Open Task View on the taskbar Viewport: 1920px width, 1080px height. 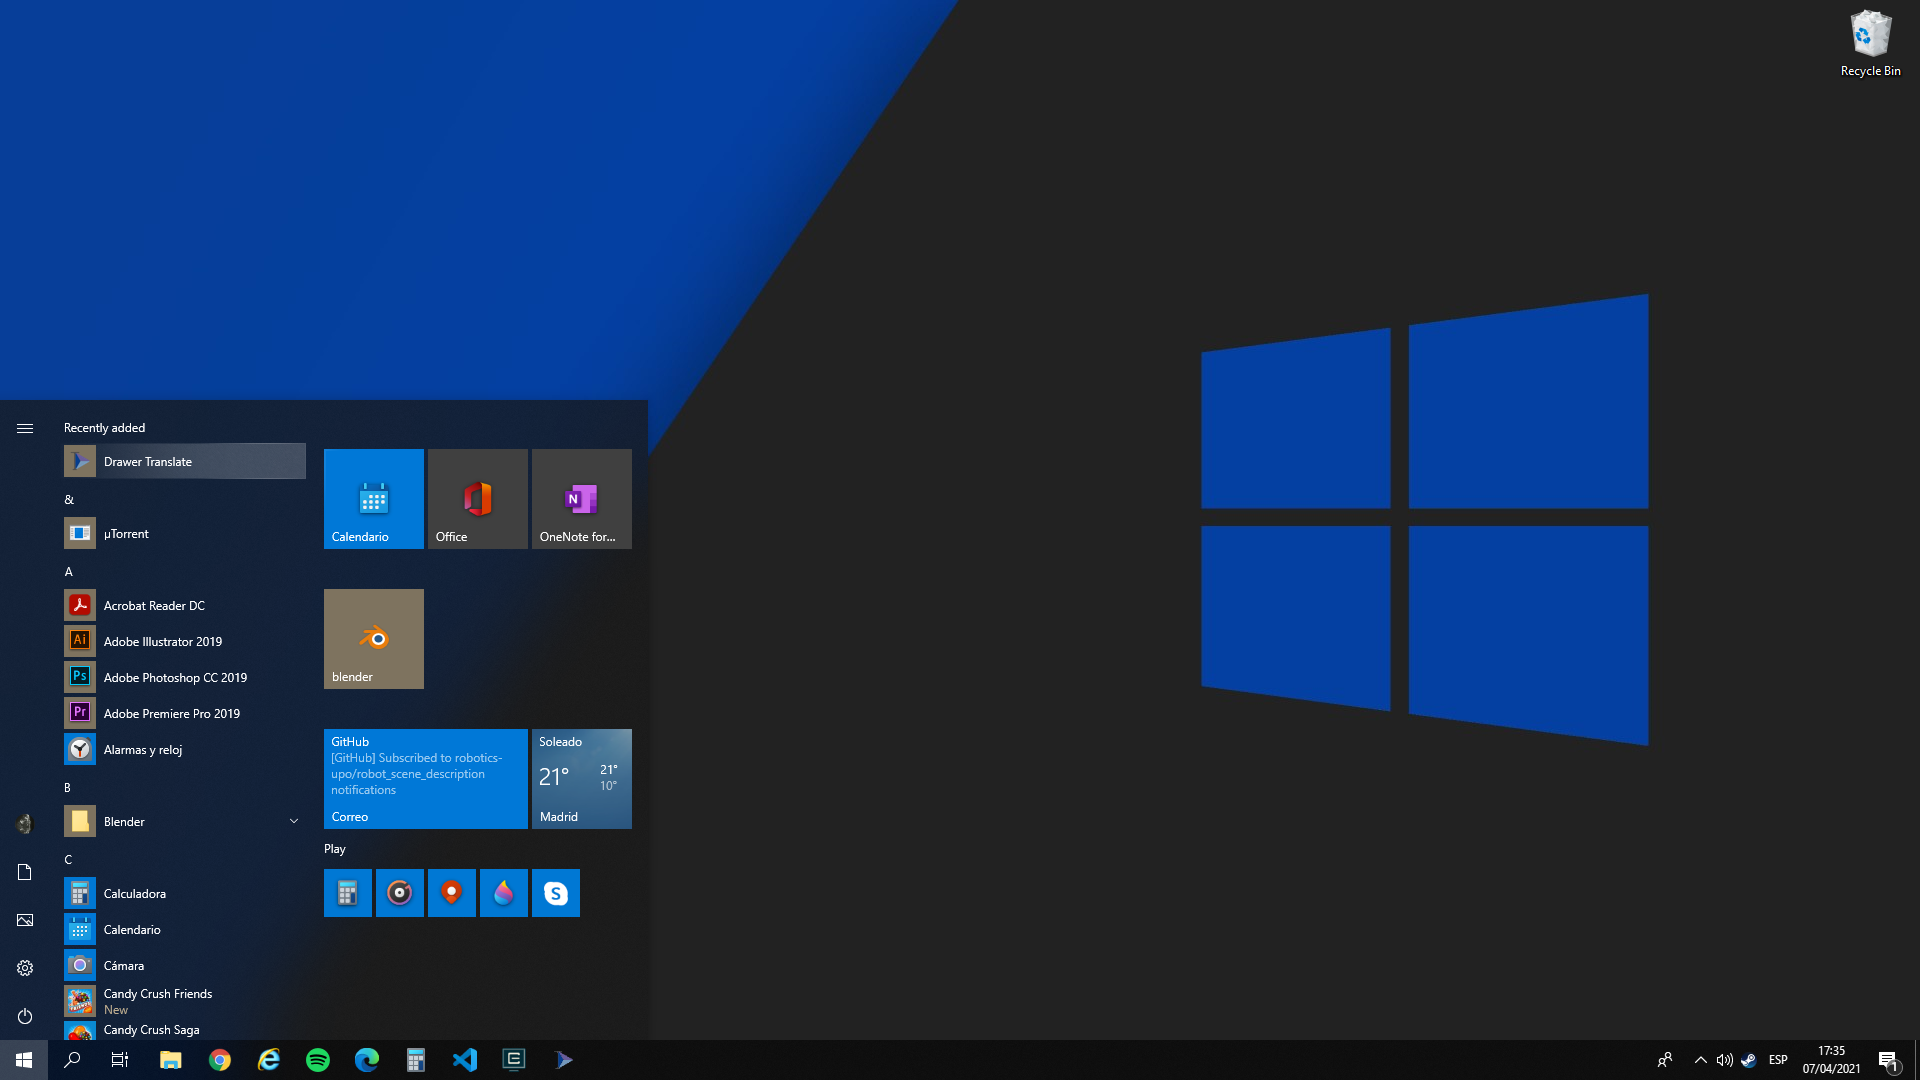[120, 1060]
